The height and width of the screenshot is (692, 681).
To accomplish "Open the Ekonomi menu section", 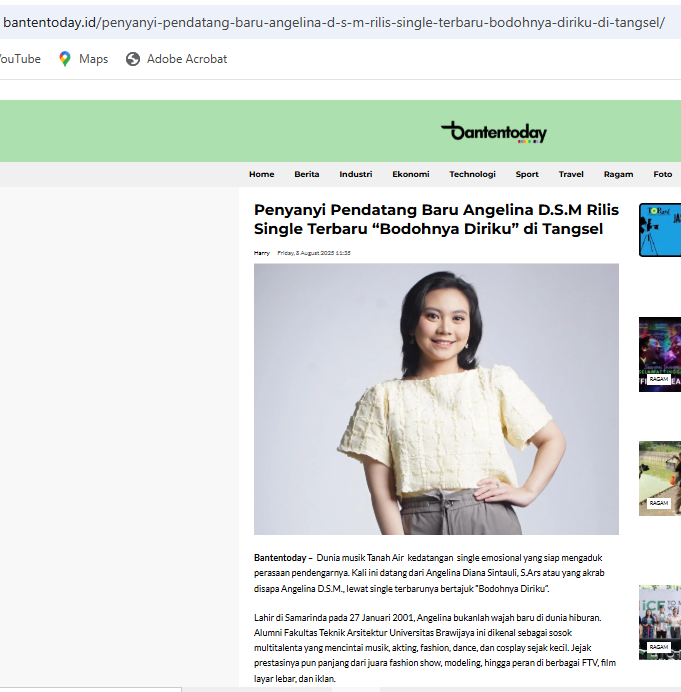I will coord(410,174).
